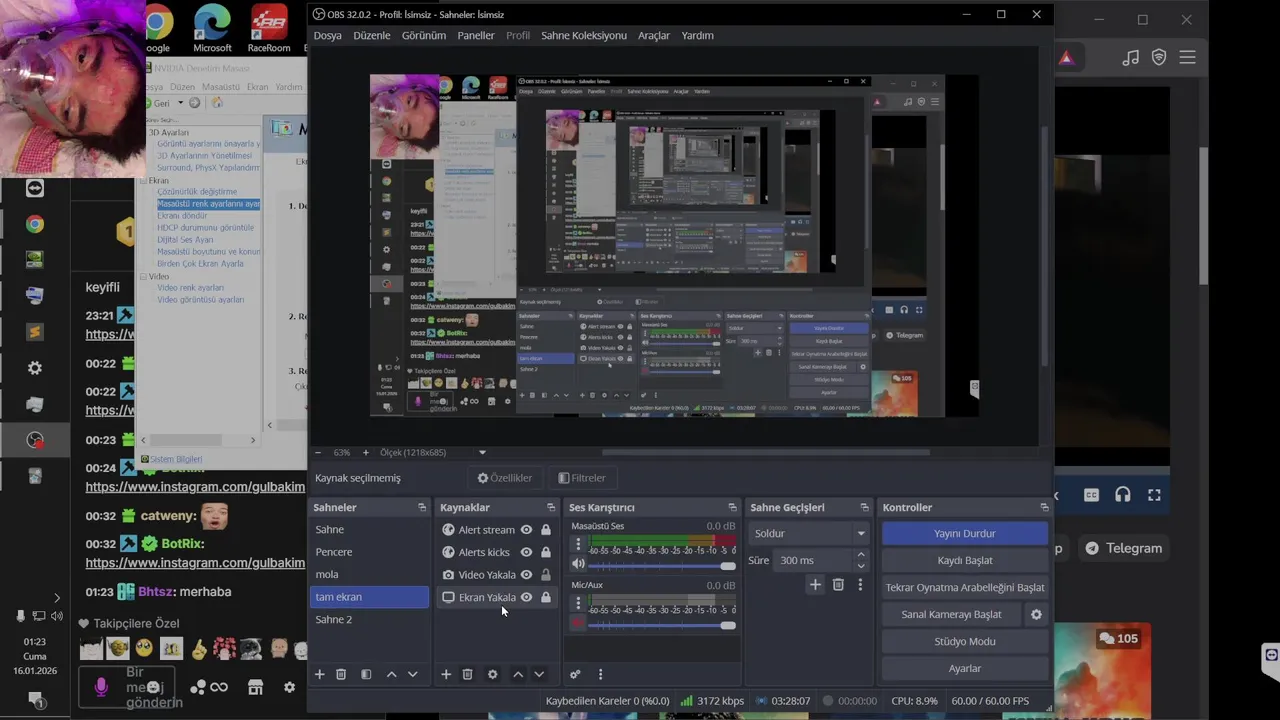Open the Ölçek preview scale dropdown
Screen dimensions: 1280x720
coord(482,452)
